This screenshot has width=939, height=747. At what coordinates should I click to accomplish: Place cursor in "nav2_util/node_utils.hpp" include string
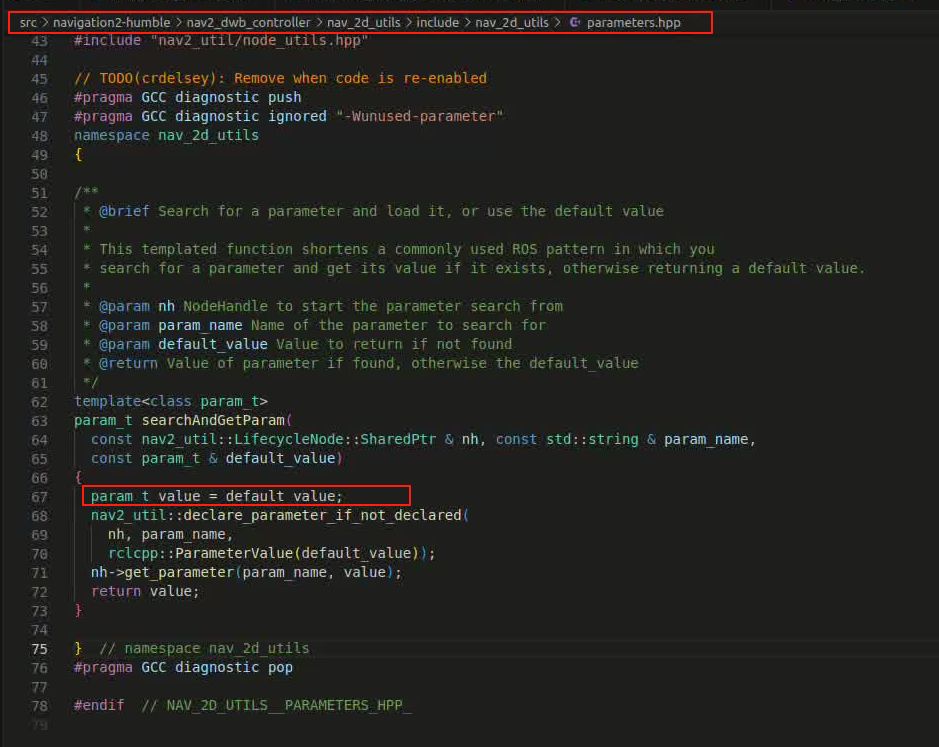[x=259, y=41]
